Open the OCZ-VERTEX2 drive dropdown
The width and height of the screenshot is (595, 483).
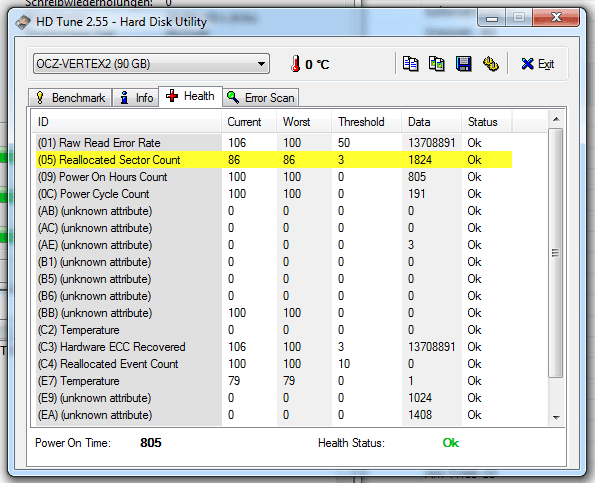[151, 64]
